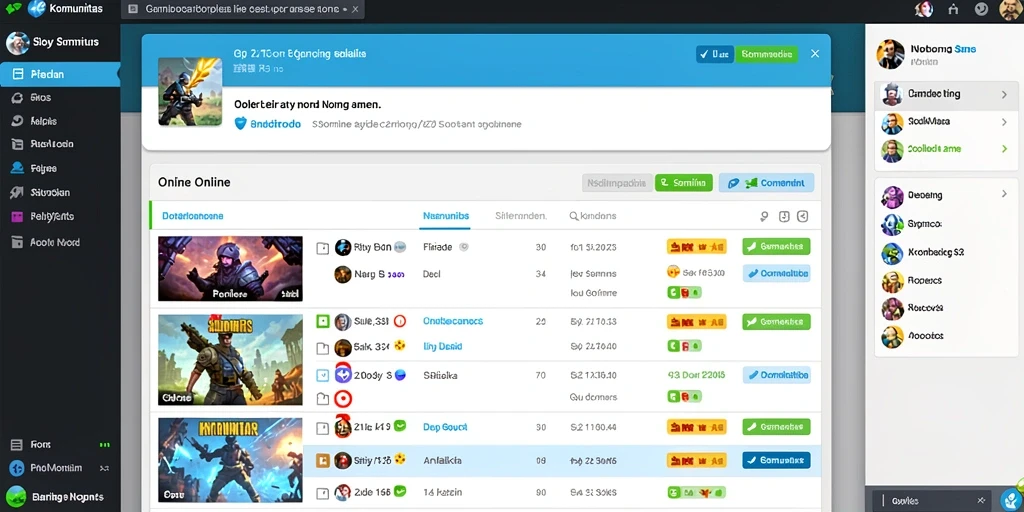The image size is (1024, 512).
Task: Open the Kombeitg S2 friend avatar
Action: (892, 252)
